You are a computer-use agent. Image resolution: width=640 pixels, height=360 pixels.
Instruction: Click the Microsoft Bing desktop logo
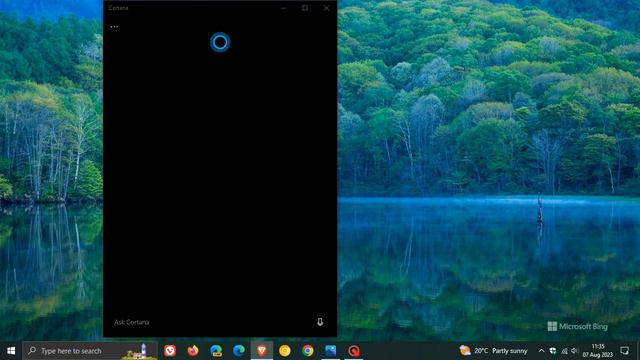coord(577,326)
